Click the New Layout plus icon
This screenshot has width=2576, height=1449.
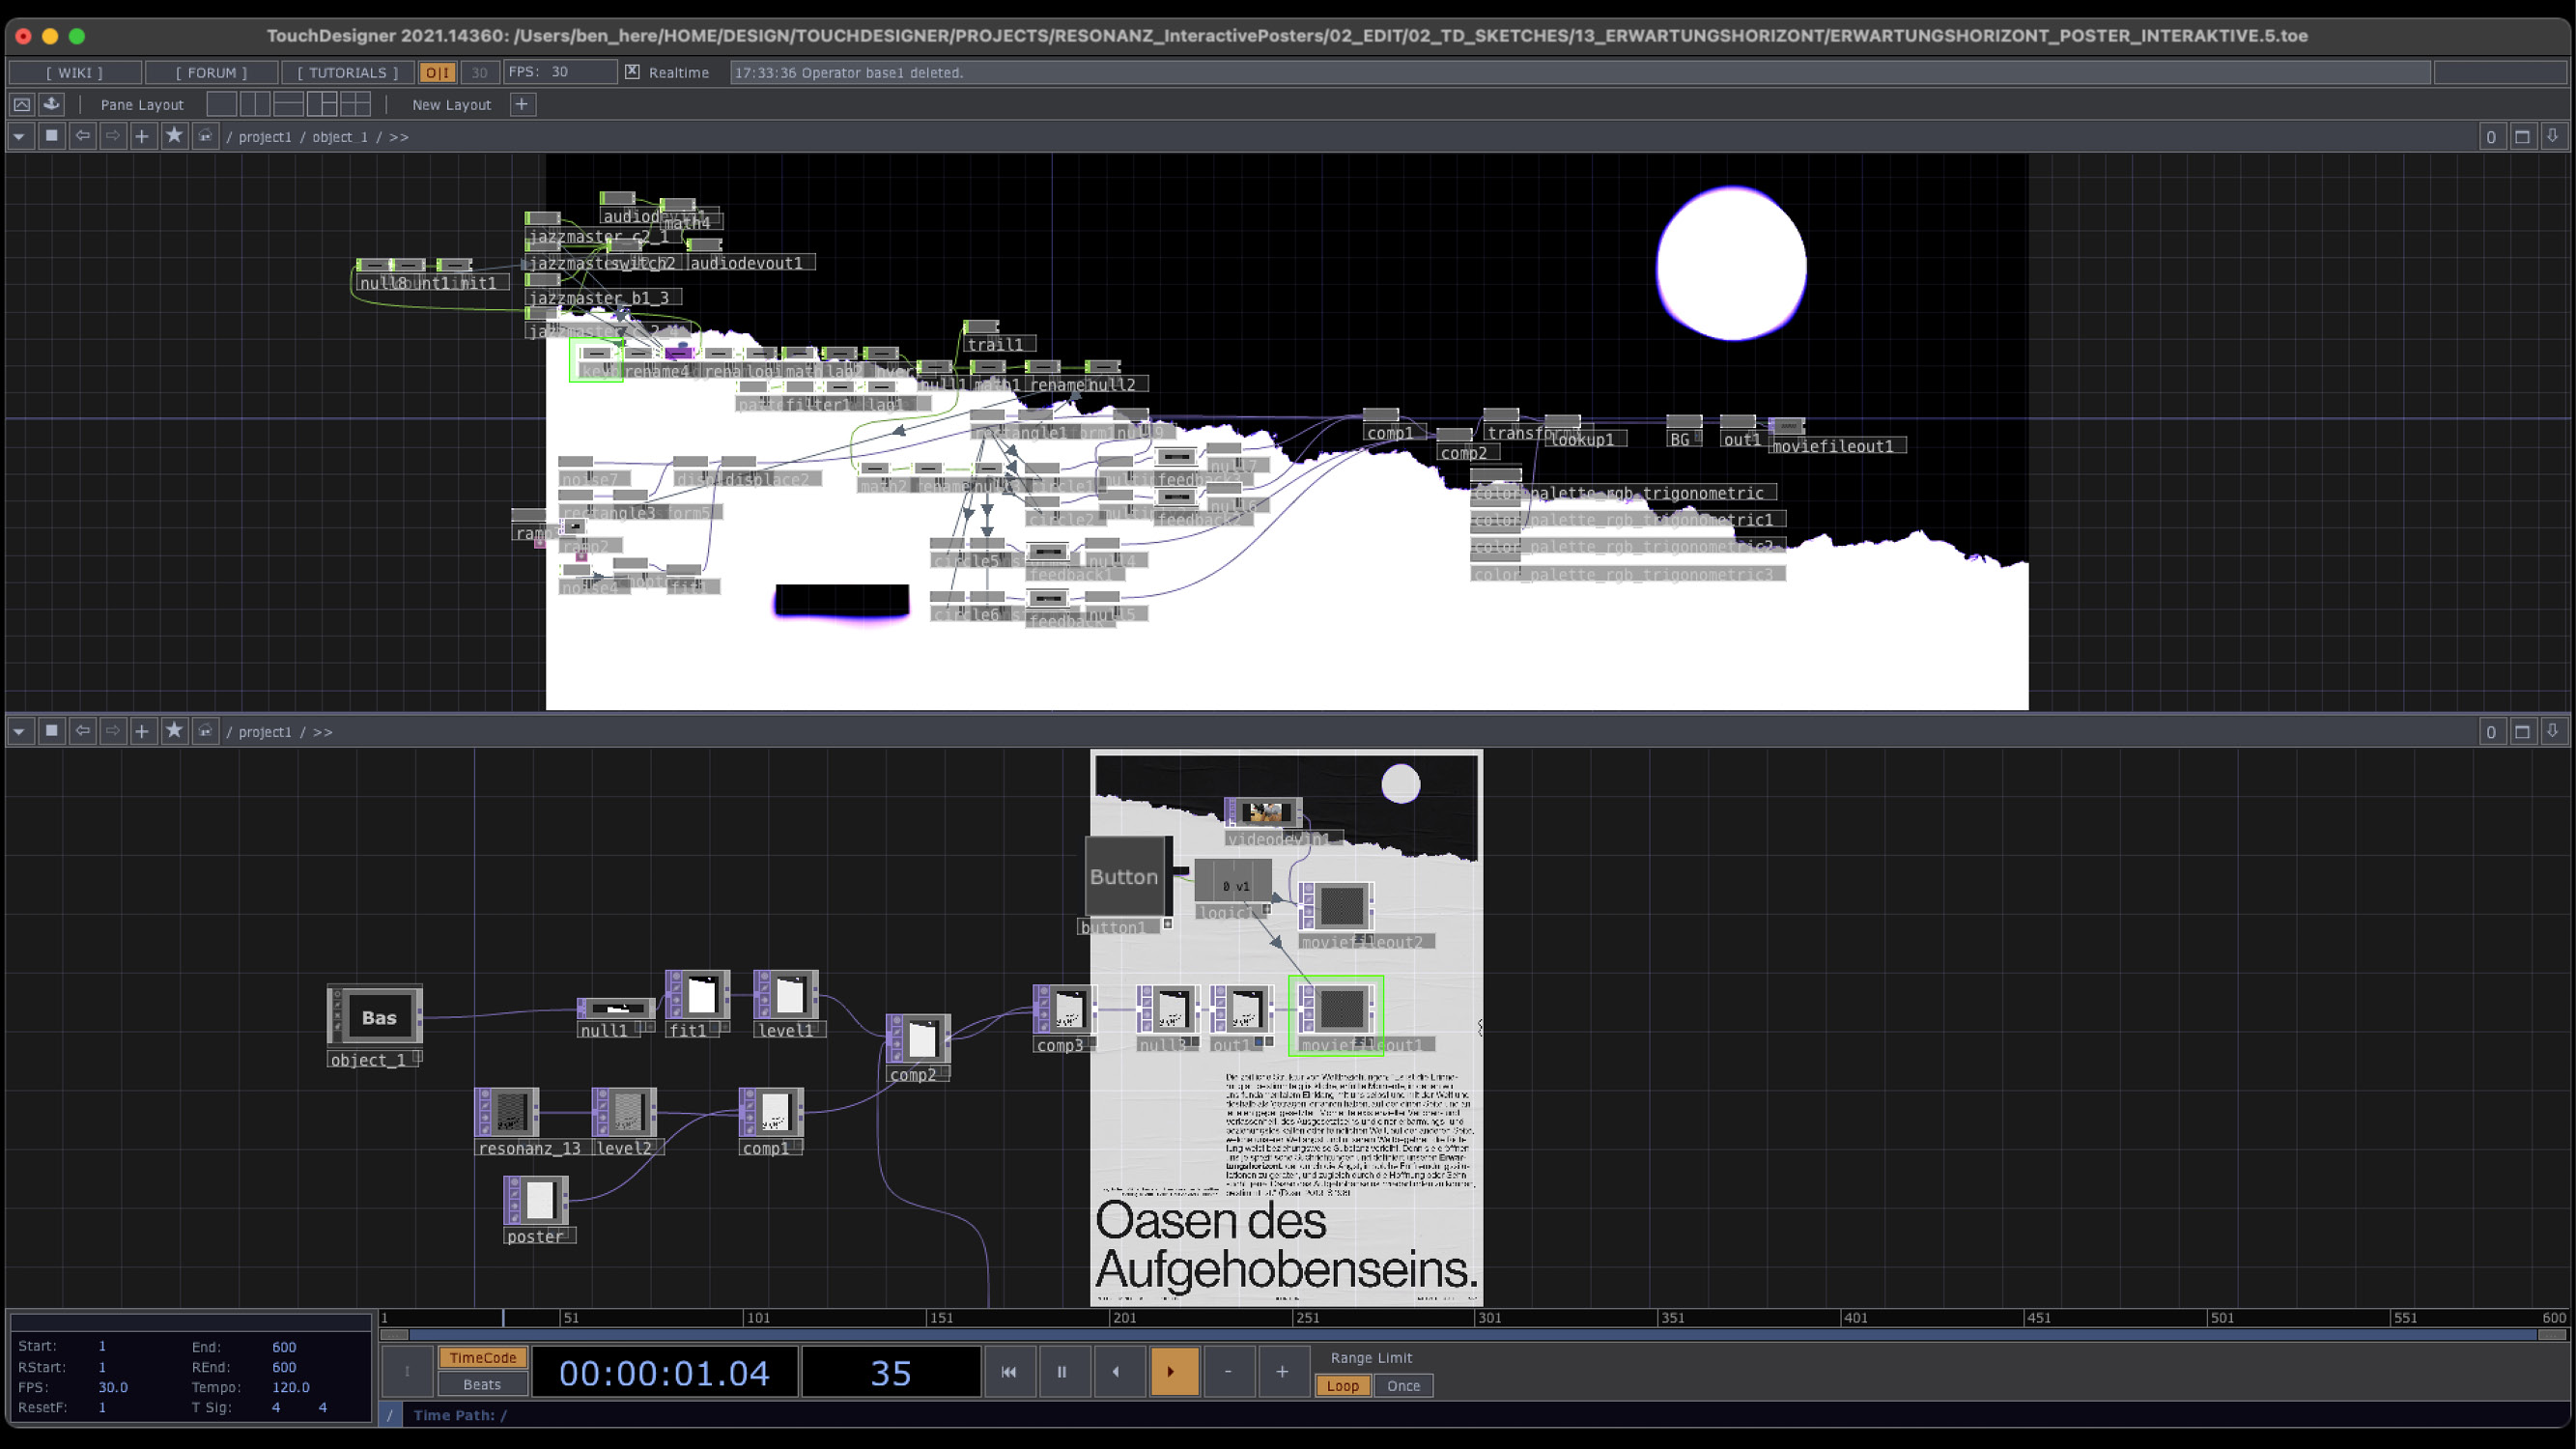pos(521,104)
